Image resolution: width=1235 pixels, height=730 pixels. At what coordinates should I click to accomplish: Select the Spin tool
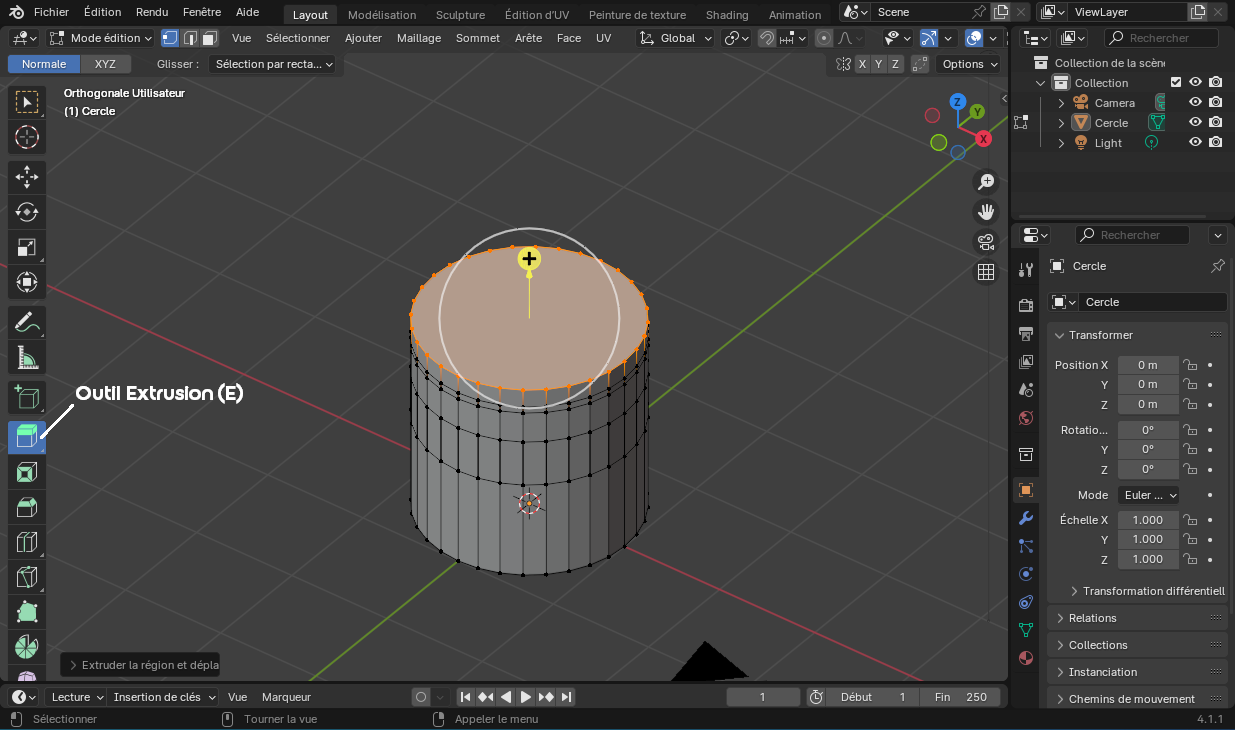tap(27, 647)
